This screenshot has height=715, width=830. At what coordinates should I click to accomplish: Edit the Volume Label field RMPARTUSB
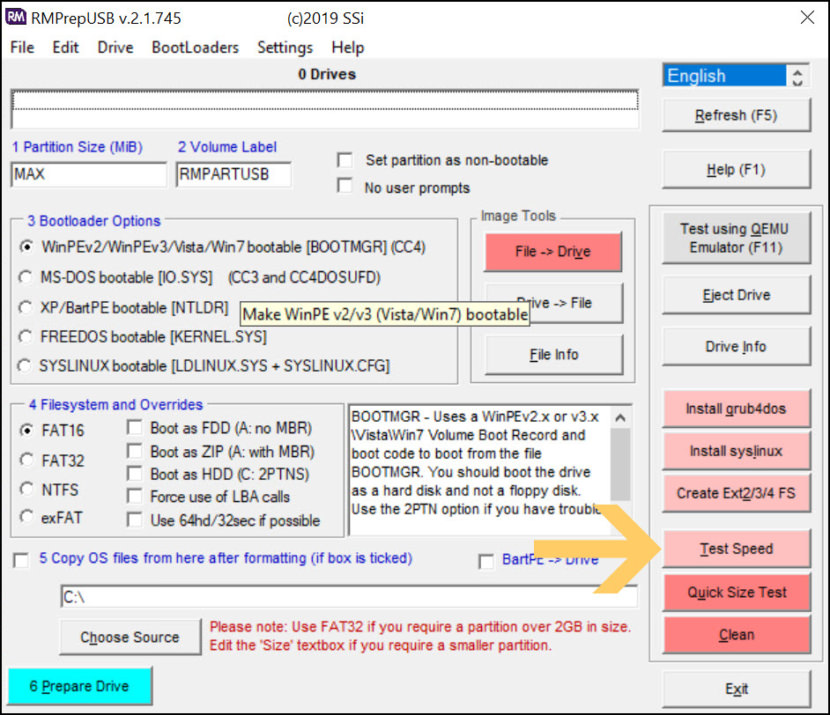[x=232, y=173]
